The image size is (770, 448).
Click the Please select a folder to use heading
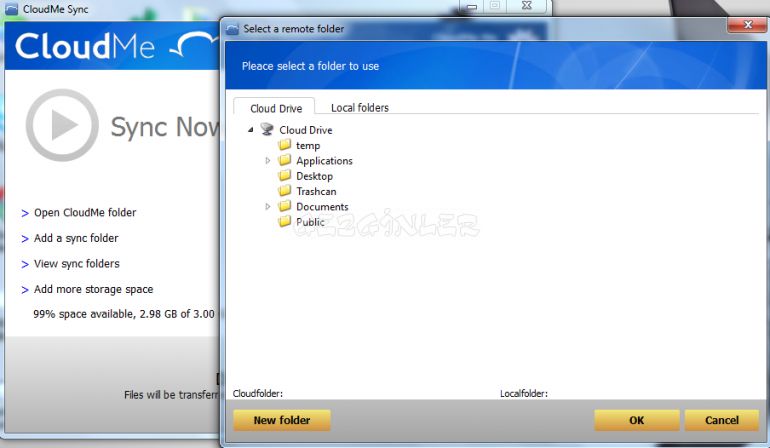click(x=310, y=66)
